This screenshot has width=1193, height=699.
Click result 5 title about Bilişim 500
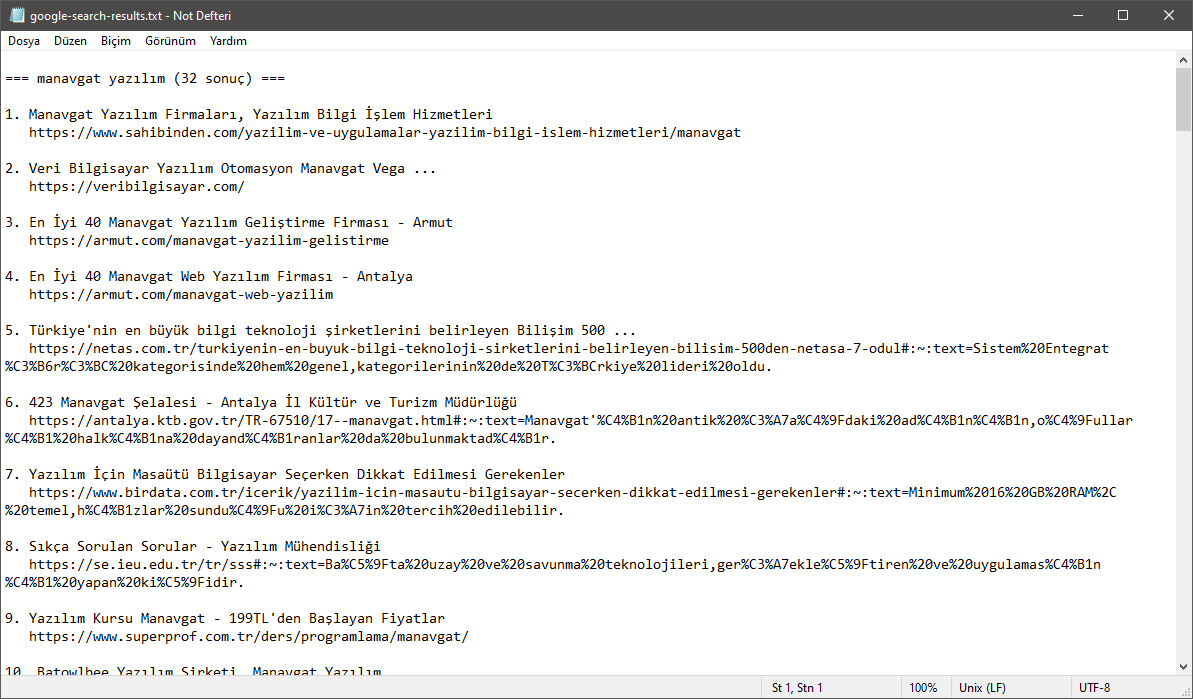332,330
